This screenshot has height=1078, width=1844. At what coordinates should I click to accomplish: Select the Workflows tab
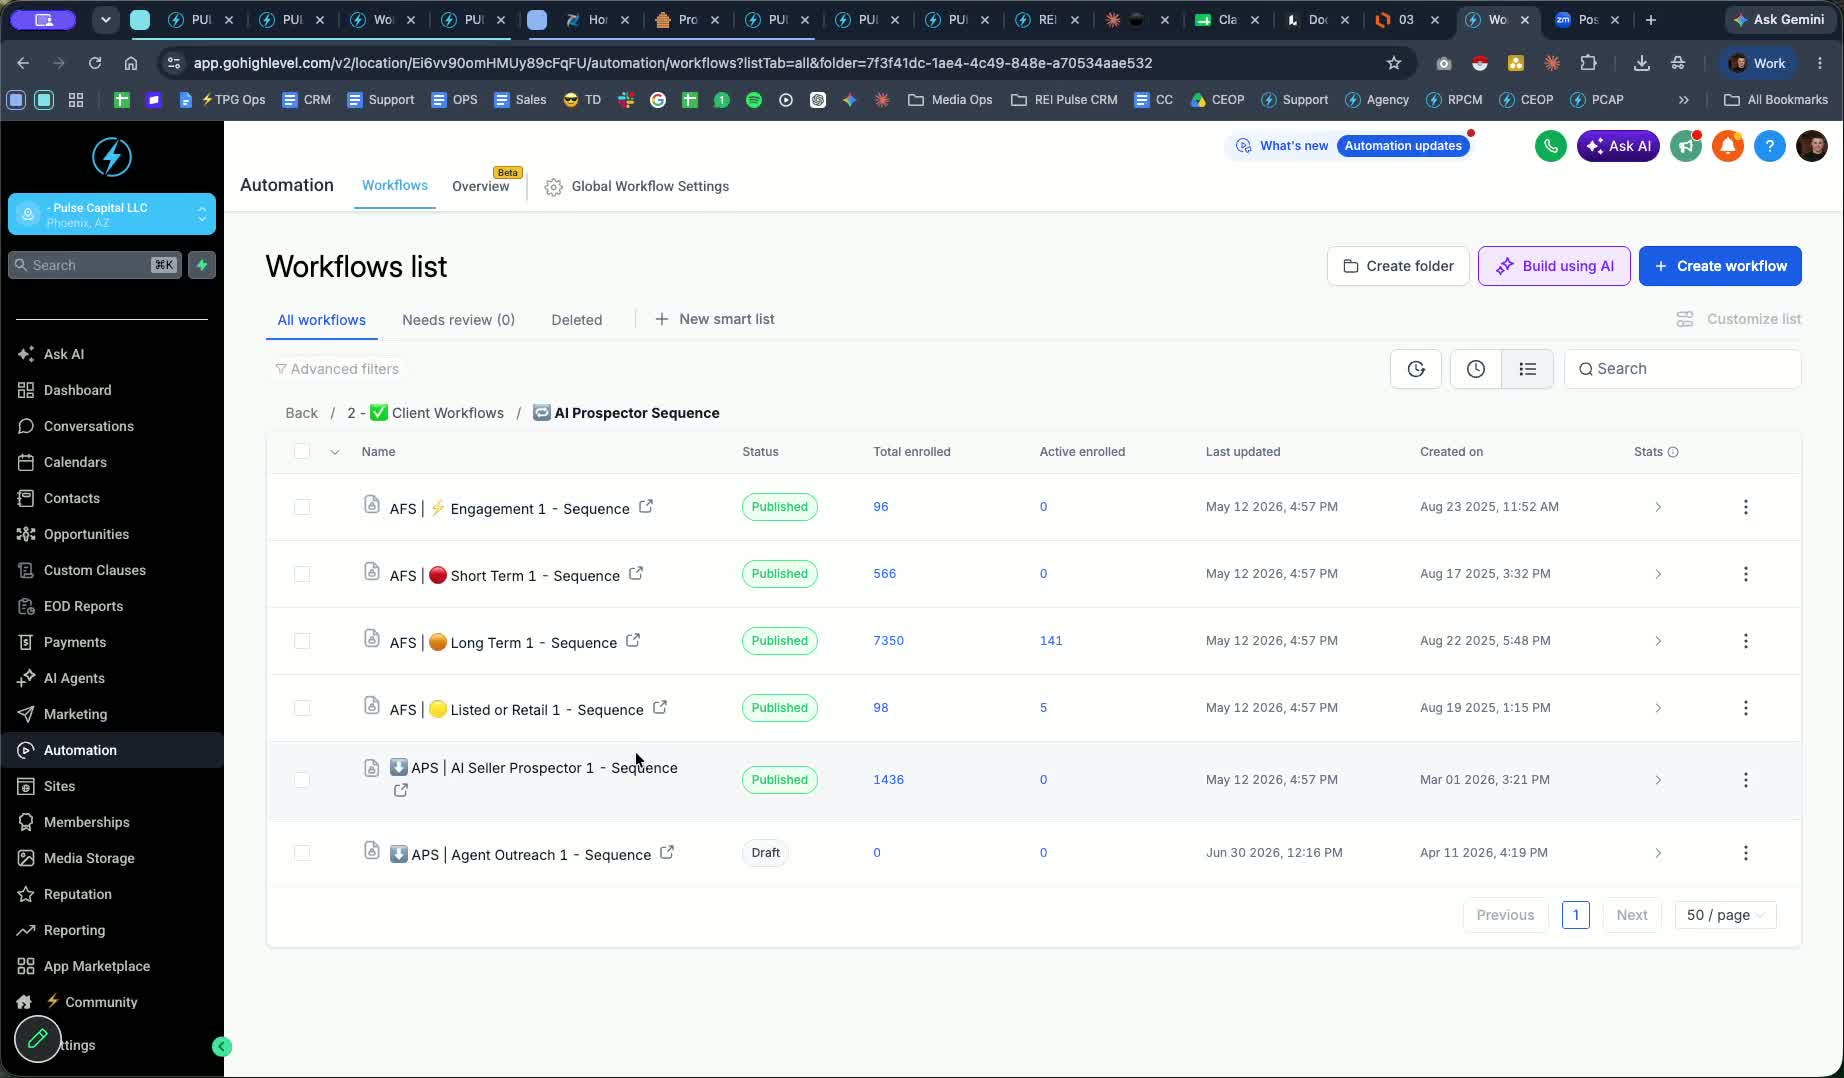(395, 186)
